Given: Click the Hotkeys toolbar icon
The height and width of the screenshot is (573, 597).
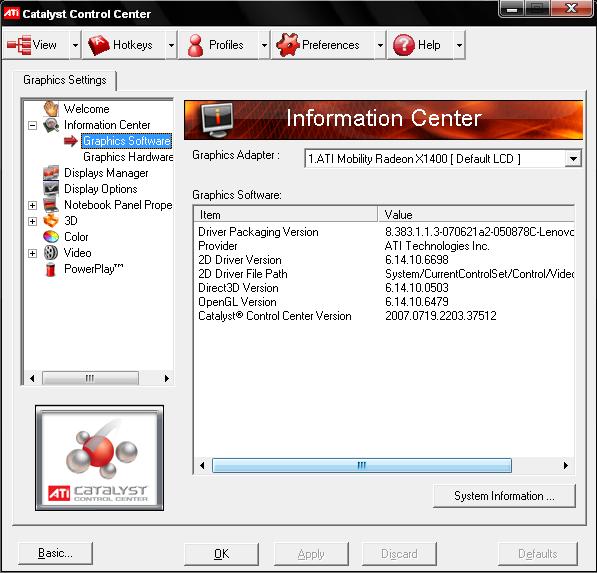Looking at the screenshot, I should [99, 45].
